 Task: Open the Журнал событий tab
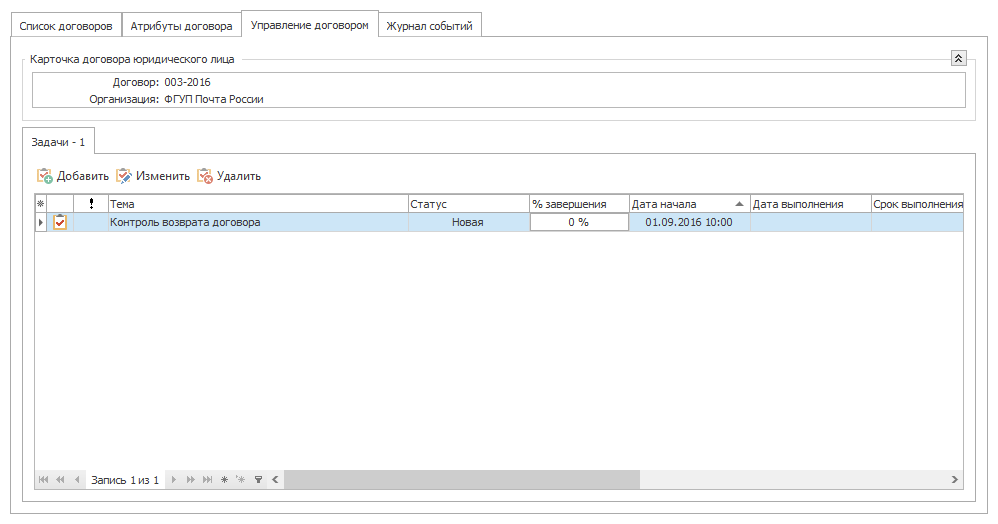[x=430, y=26]
